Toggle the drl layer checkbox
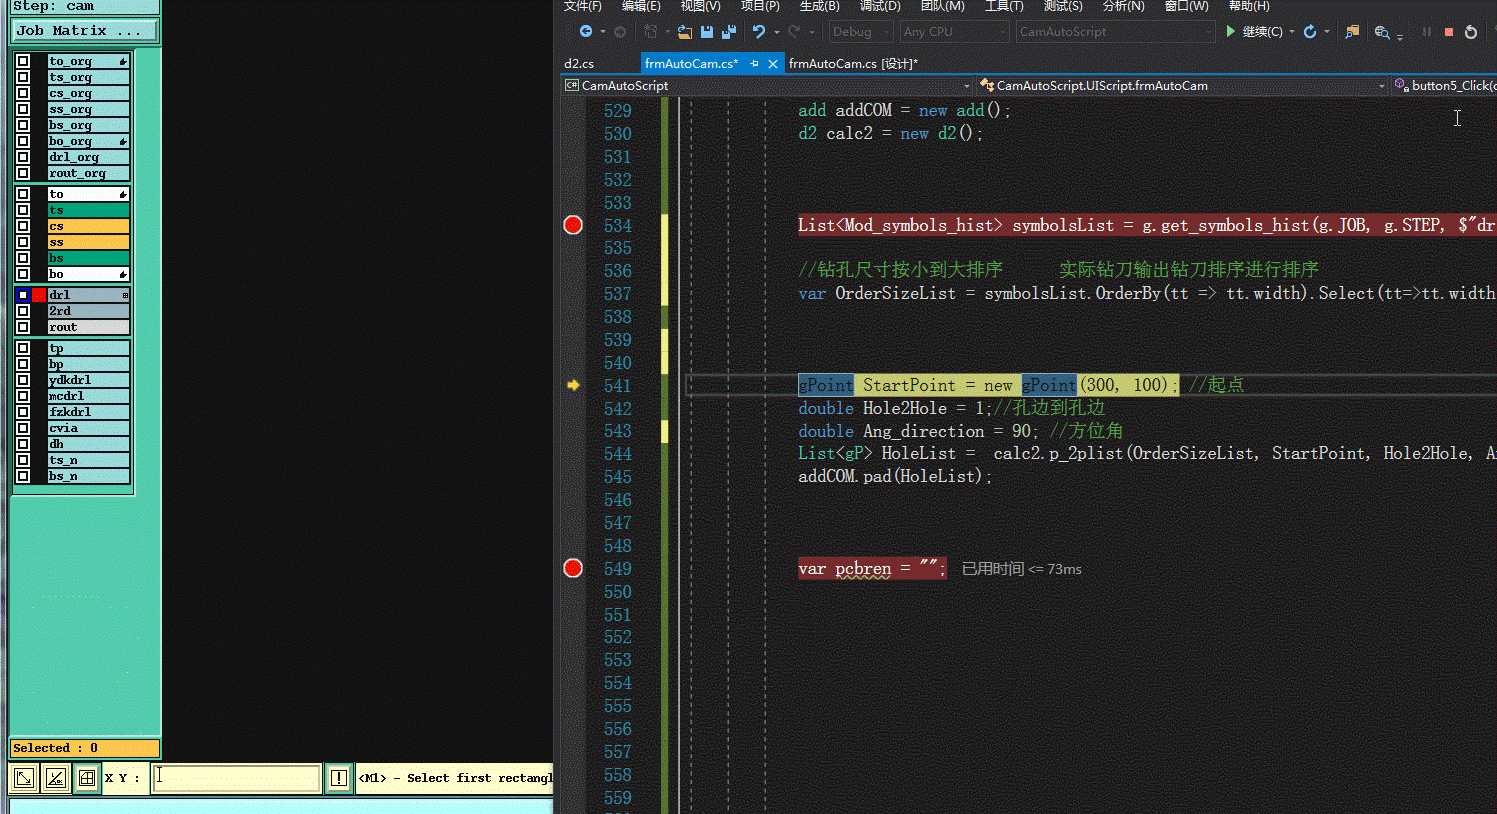This screenshot has width=1497, height=814. pos(23,295)
